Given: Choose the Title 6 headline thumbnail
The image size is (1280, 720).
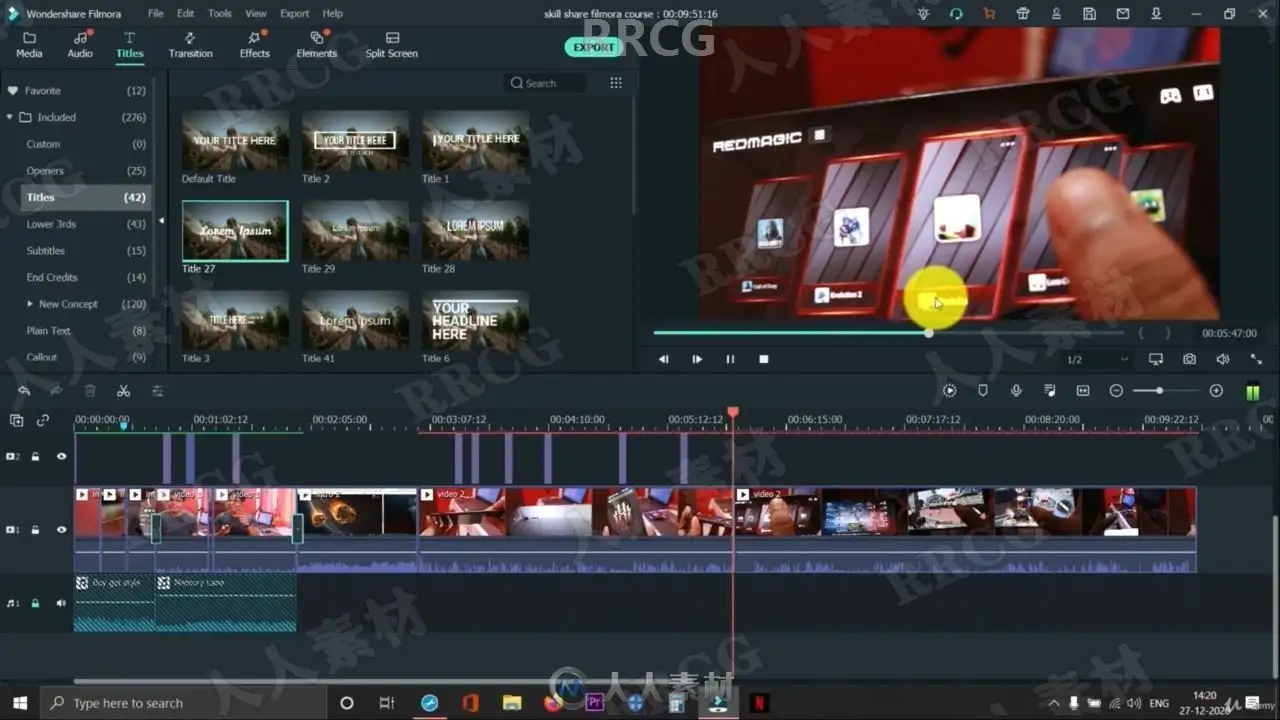Looking at the screenshot, I should pos(475,321).
